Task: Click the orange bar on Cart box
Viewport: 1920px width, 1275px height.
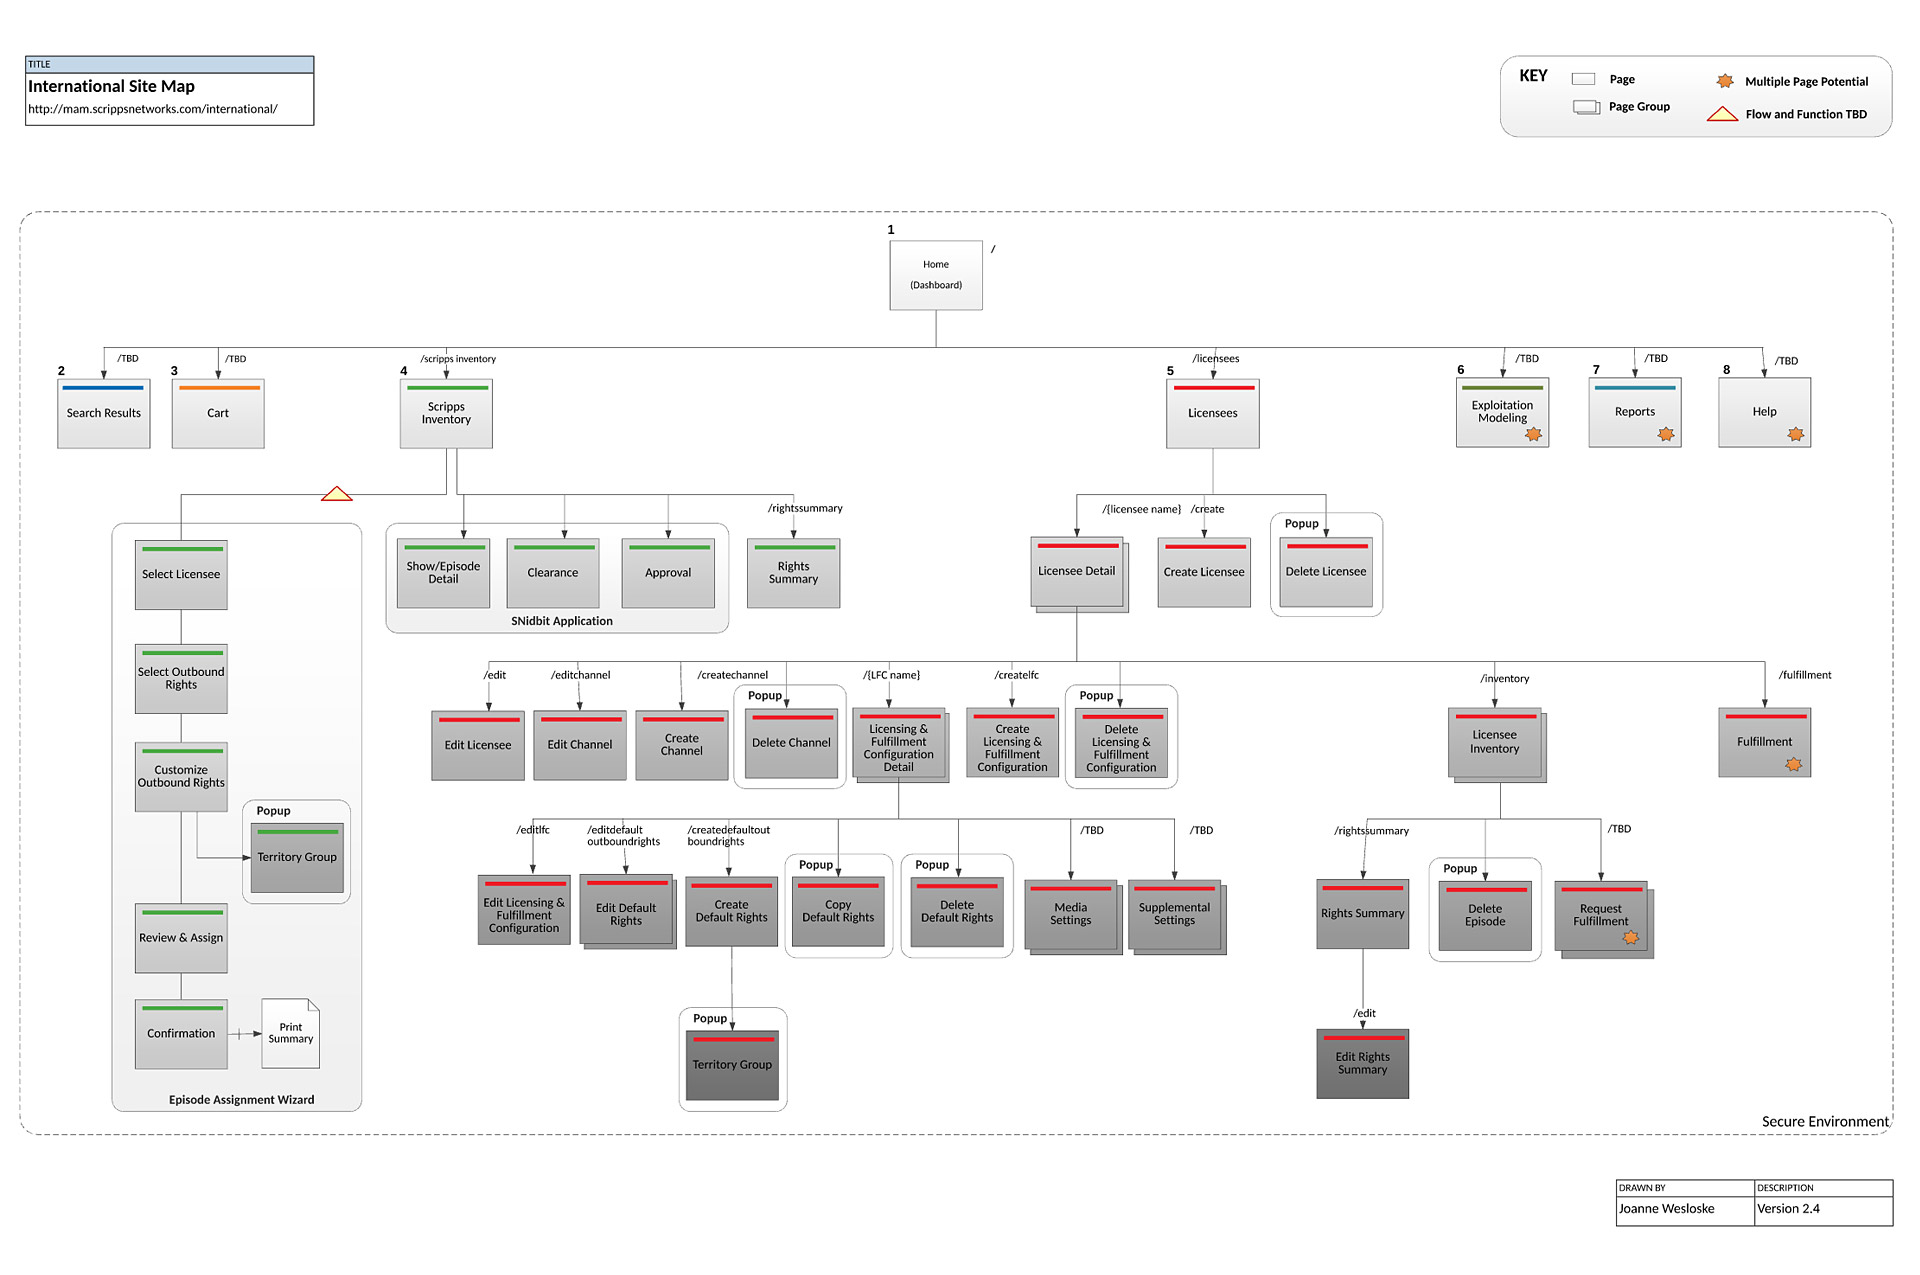Action: click(218, 388)
